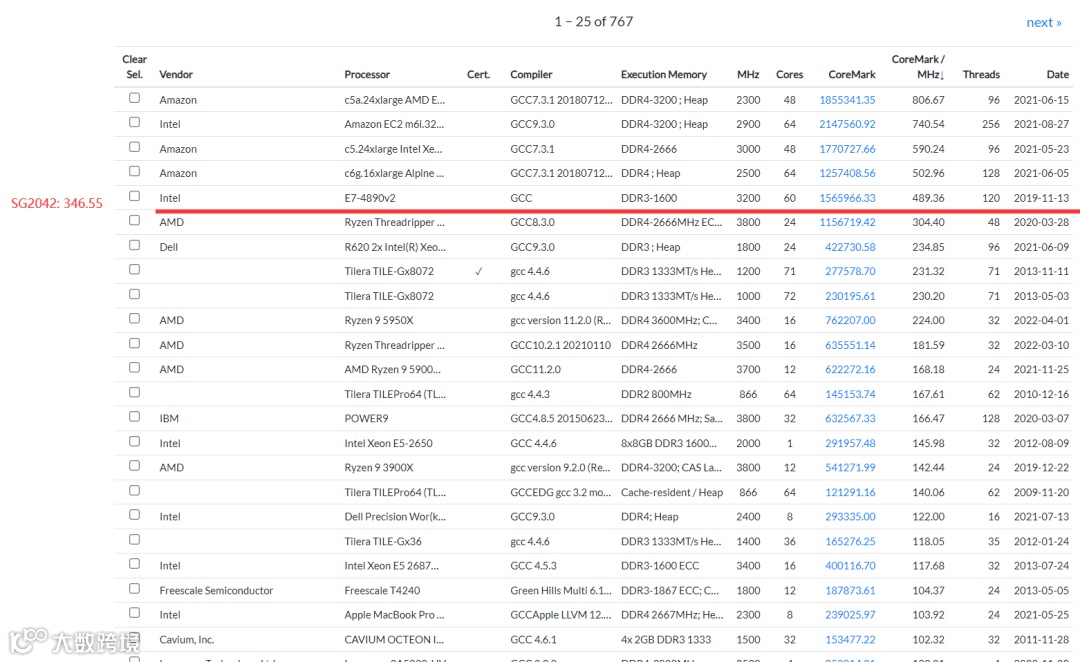Select the Tilera TILE-Gx36 row checkbox
The height and width of the screenshot is (662, 1080).
click(134, 539)
